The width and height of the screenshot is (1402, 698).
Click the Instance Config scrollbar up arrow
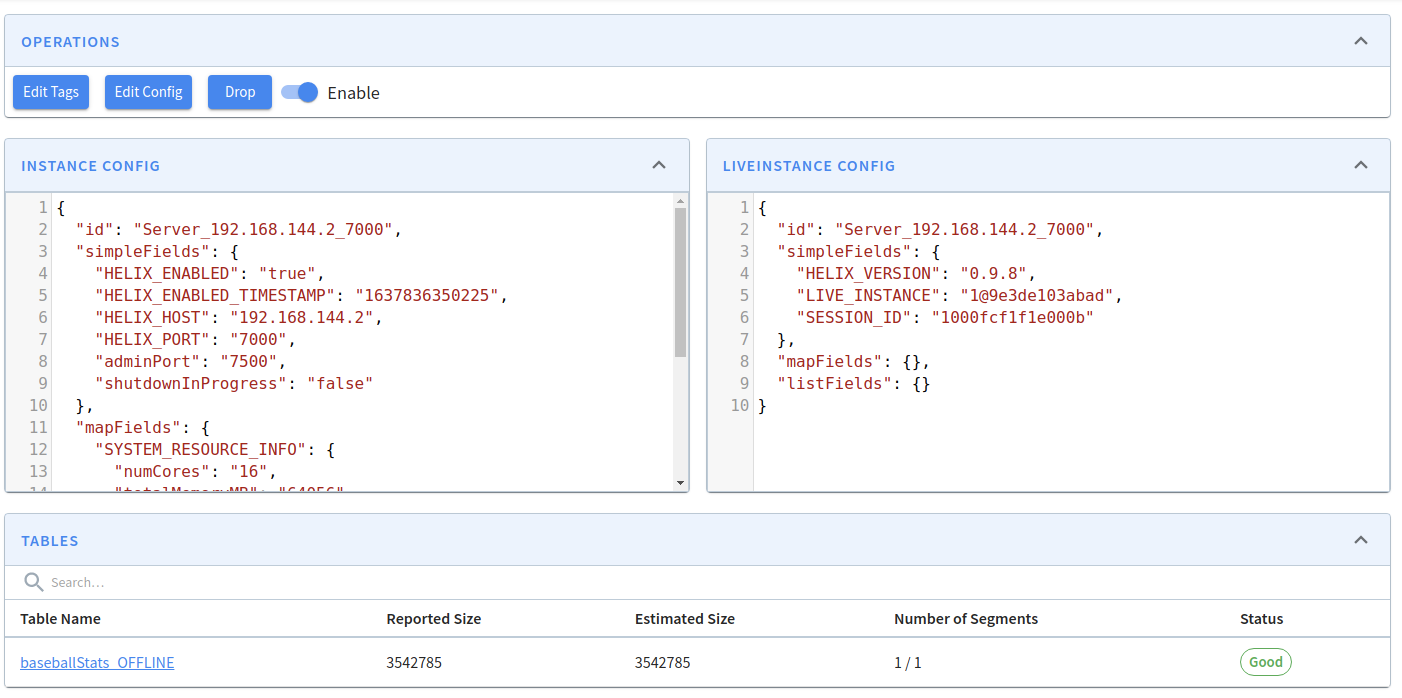(x=680, y=200)
